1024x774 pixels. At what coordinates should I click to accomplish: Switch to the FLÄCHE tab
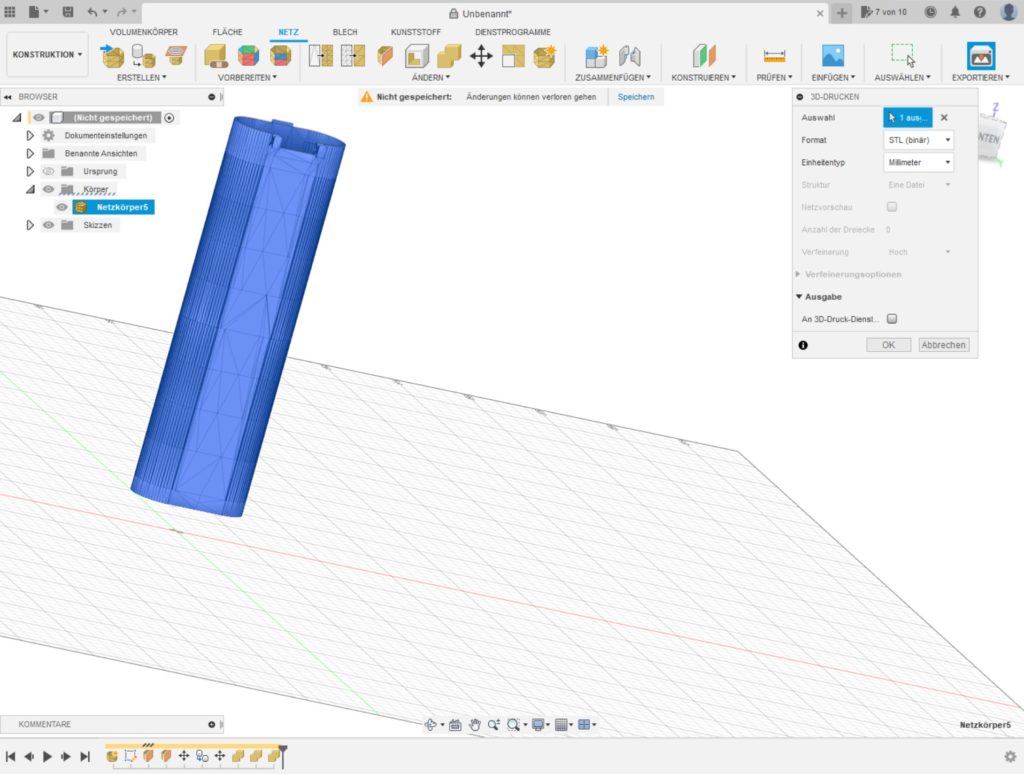tap(227, 32)
